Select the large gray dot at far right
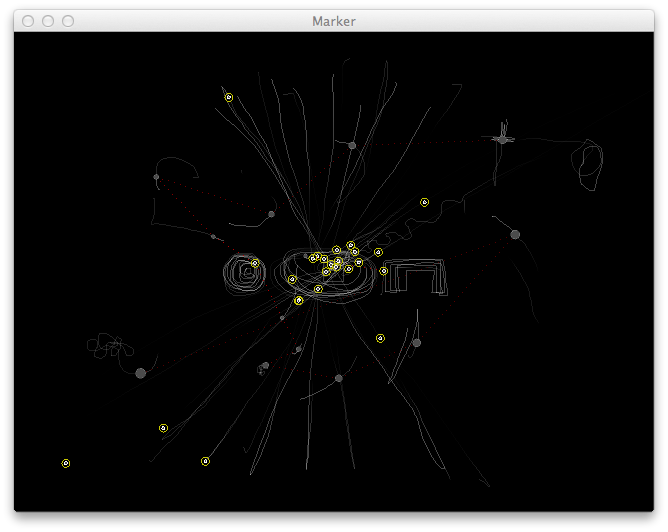668x532 pixels. point(515,234)
